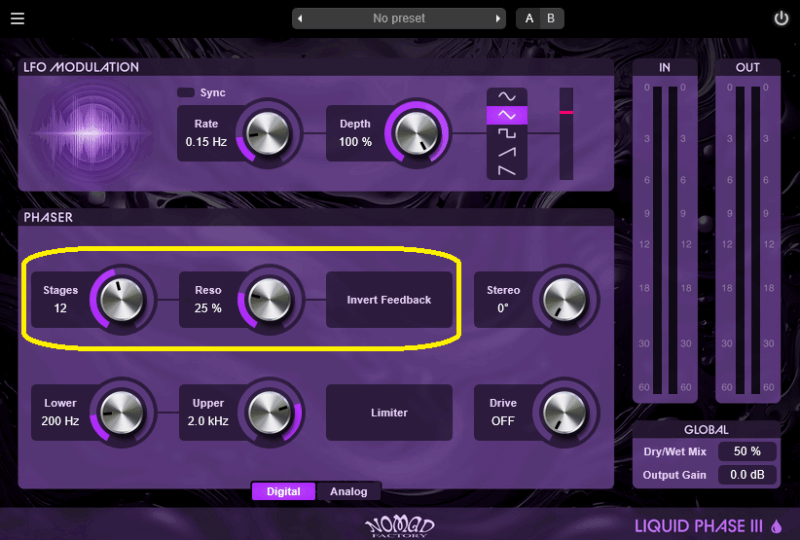This screenshot has height=540, width=800.
Task: Click the Stages 12 value
Action: tap(60, 308)
